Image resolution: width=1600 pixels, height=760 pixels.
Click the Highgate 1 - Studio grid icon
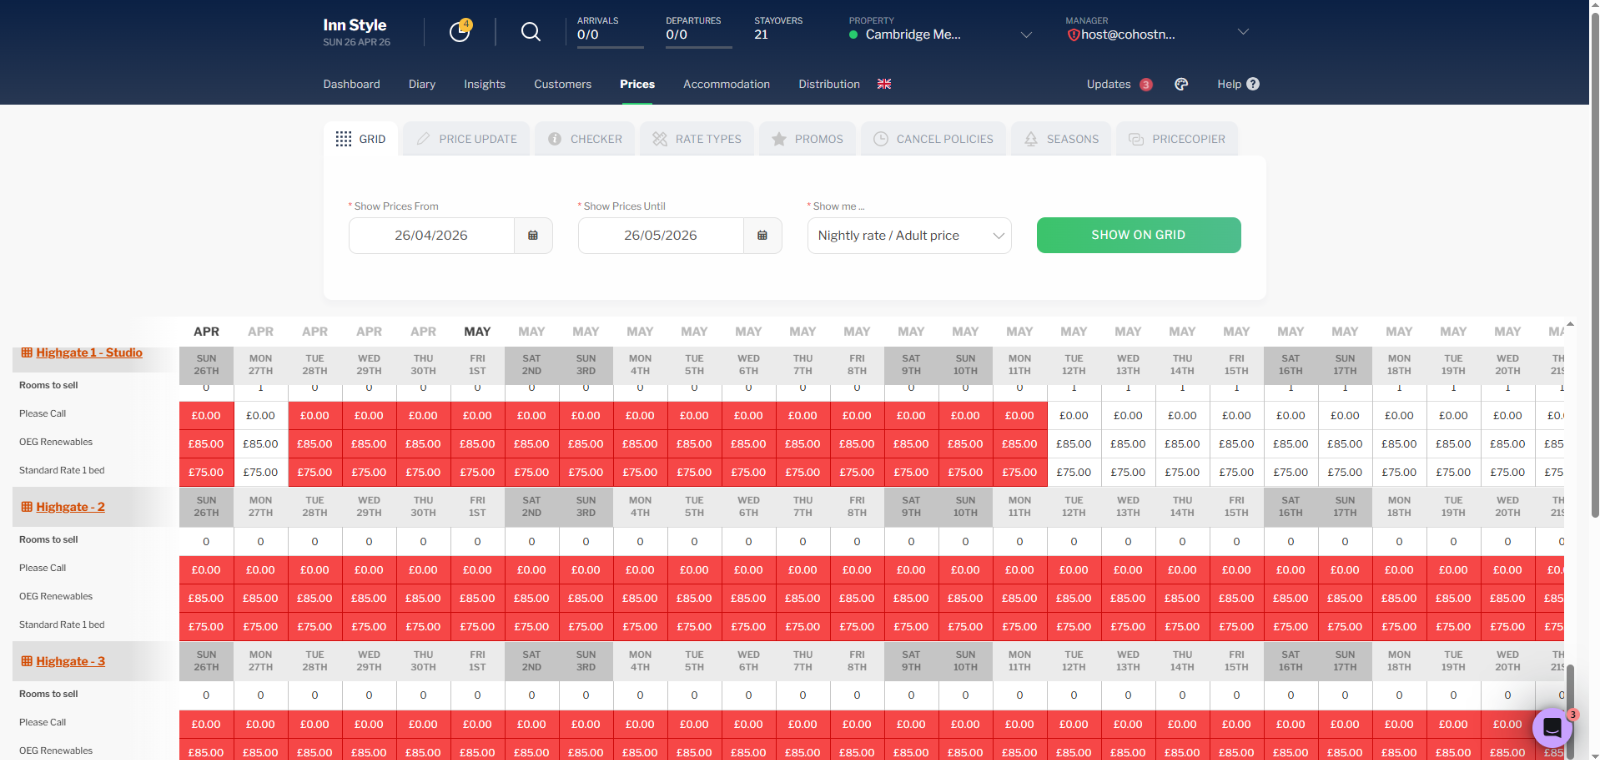coord(27,352)
